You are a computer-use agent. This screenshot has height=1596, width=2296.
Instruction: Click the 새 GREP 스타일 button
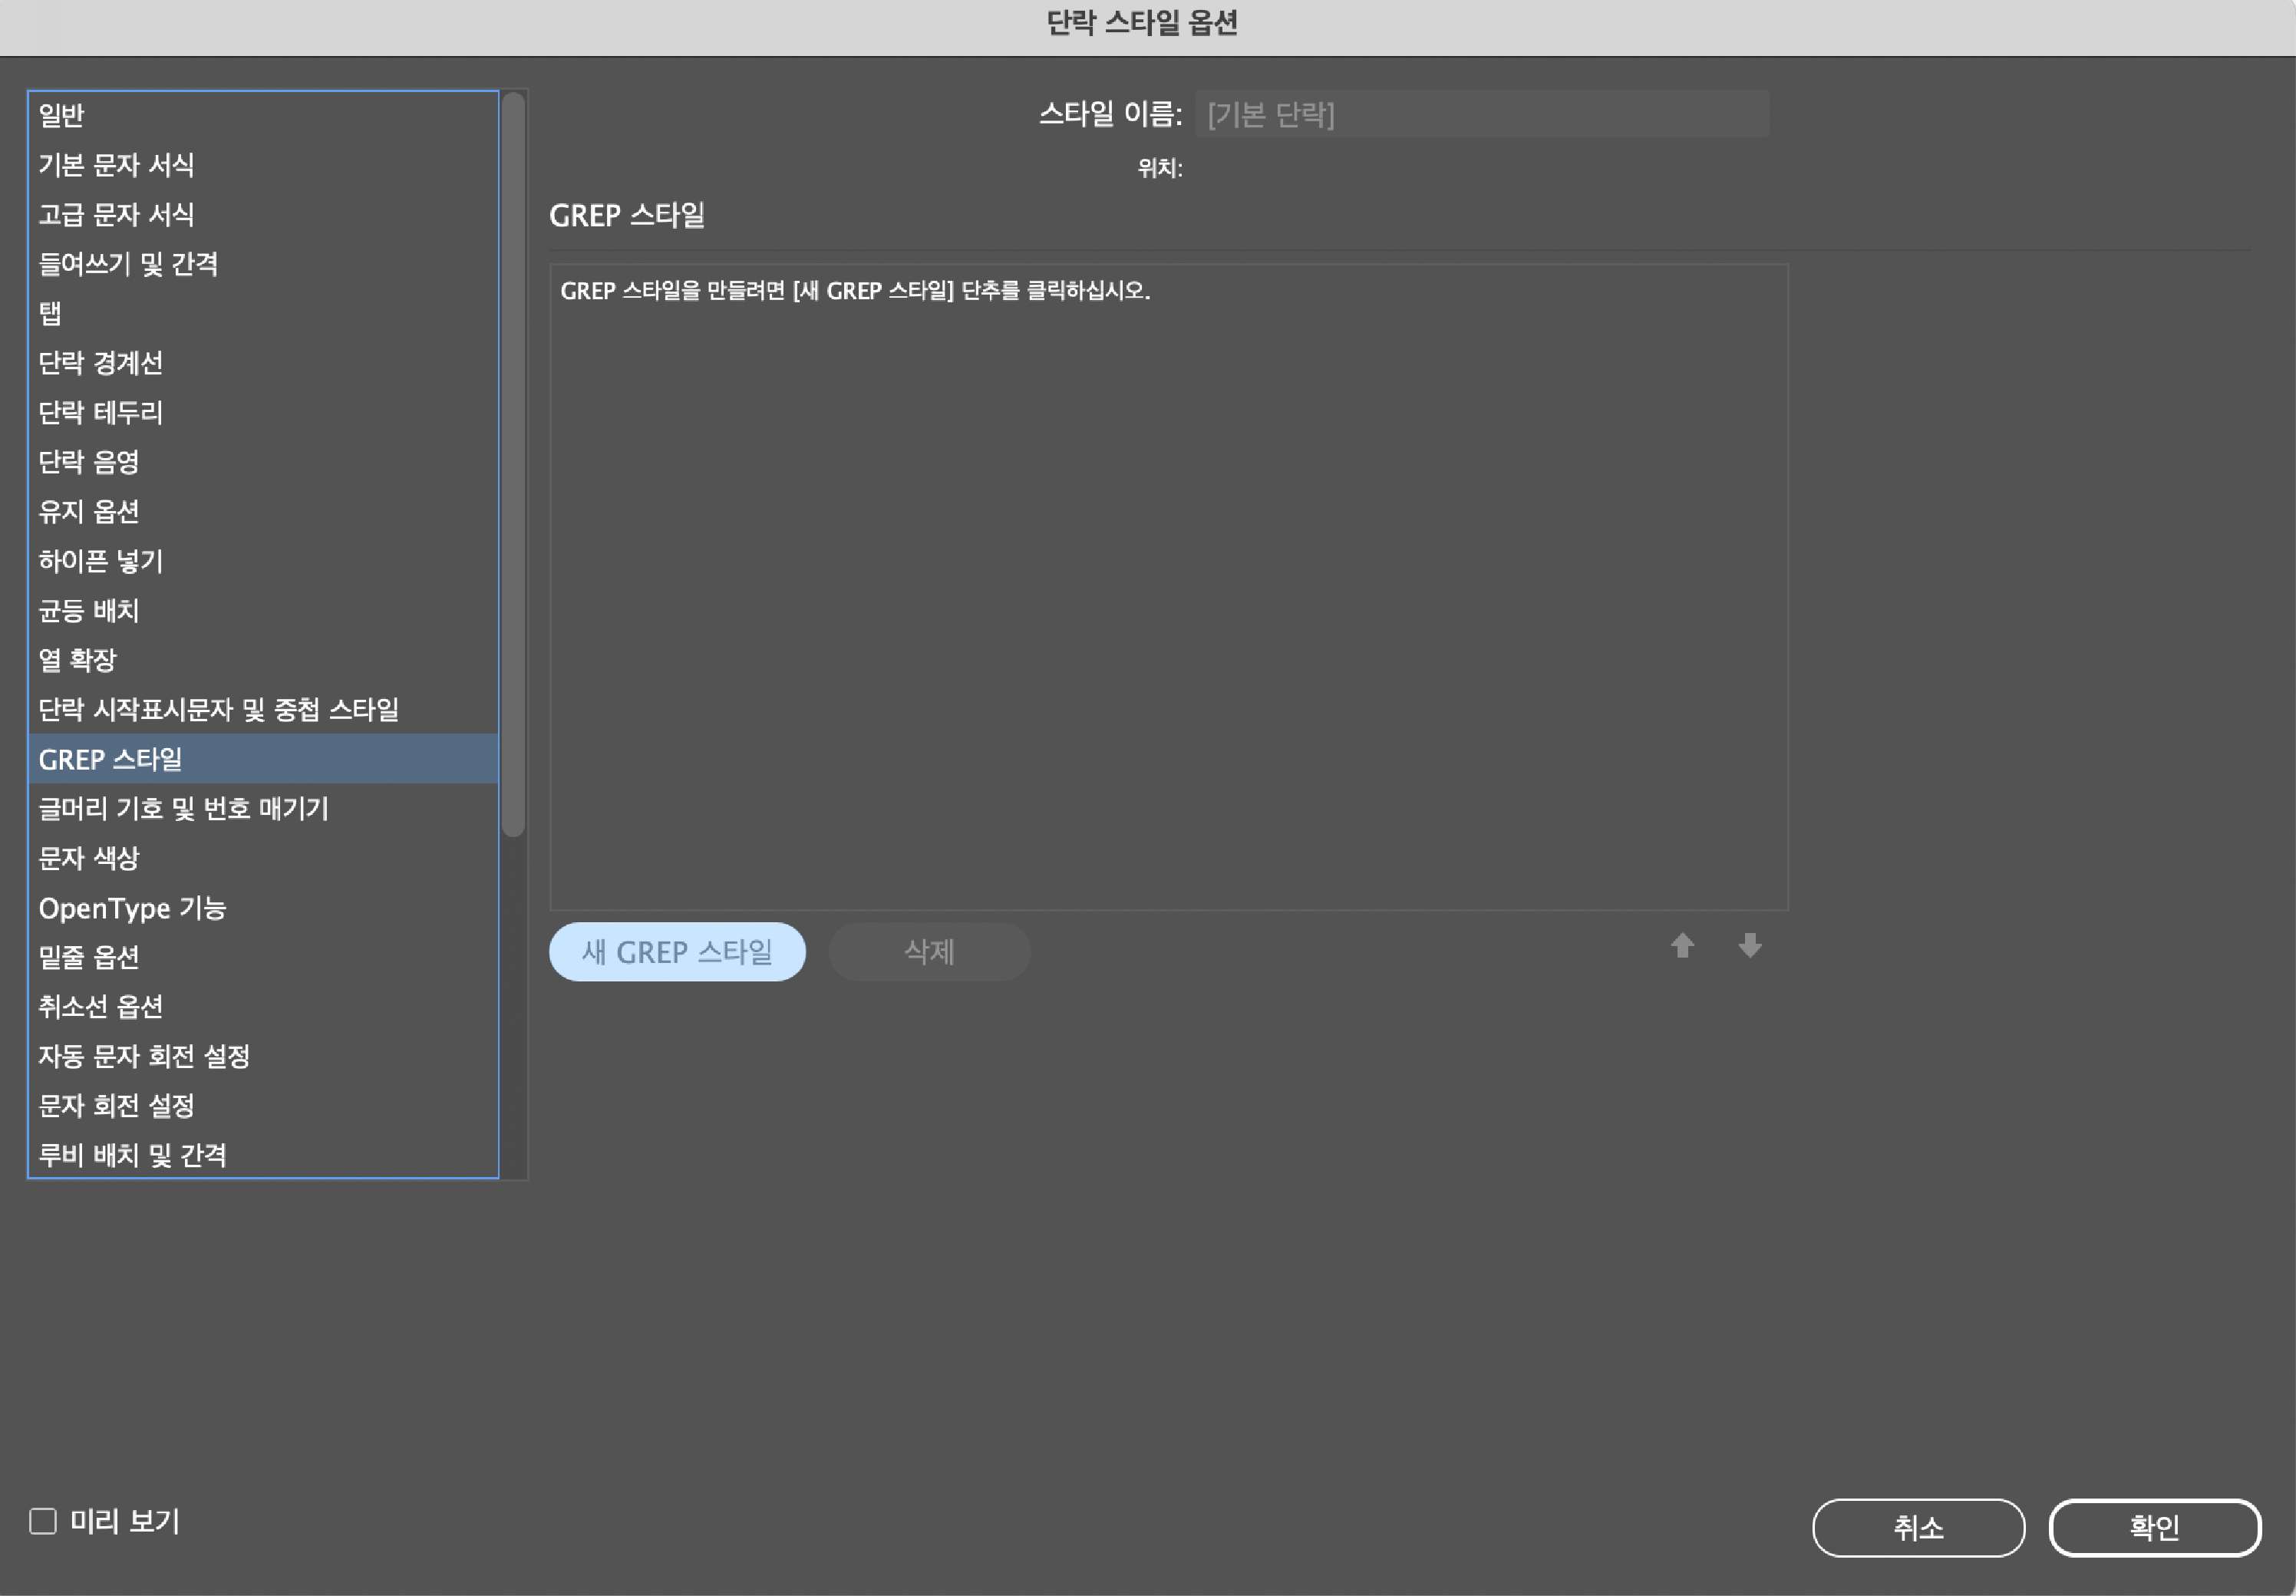[677, 952]
